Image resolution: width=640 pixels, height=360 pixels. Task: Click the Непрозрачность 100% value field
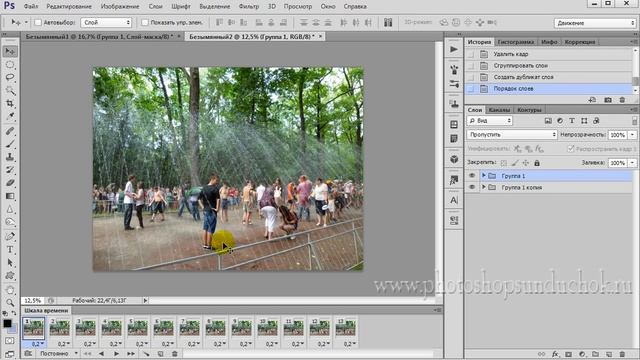click(617, 135)
